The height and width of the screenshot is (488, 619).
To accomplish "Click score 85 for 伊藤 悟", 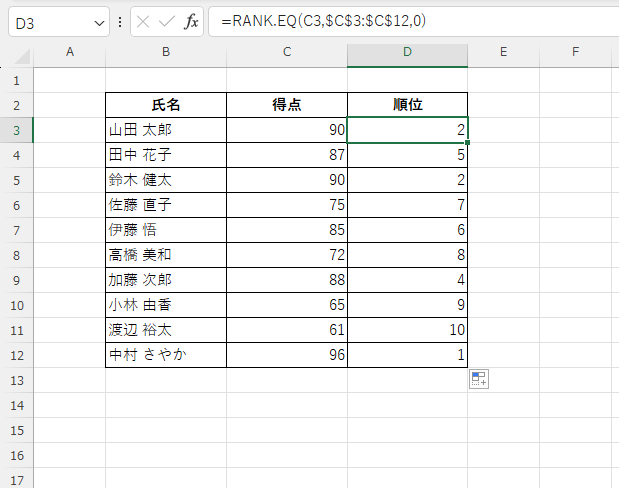I will 287,230.
